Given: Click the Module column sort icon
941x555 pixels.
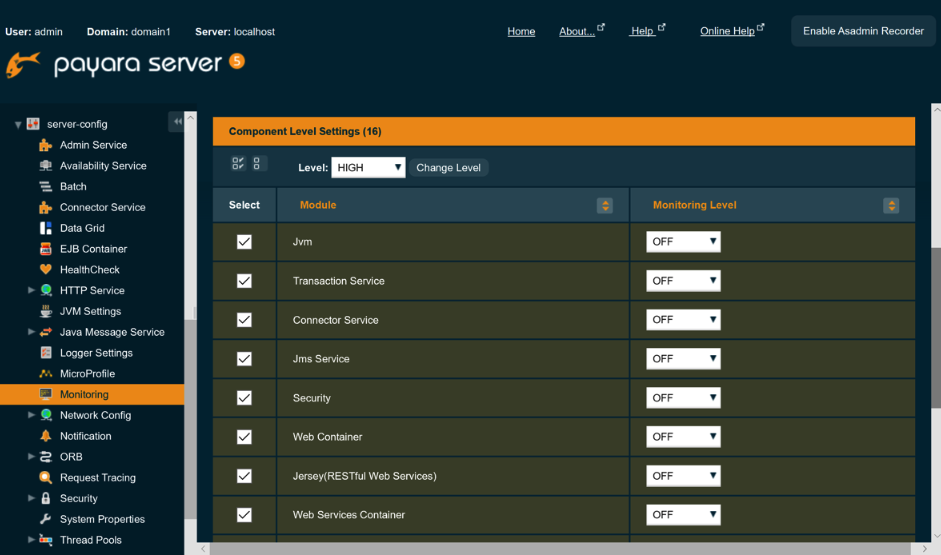Looking at the screenshot, I should [x=604, y=206].
